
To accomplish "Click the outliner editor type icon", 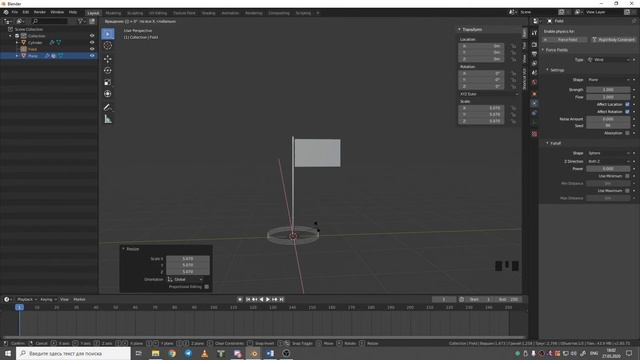I will point(8,21).
